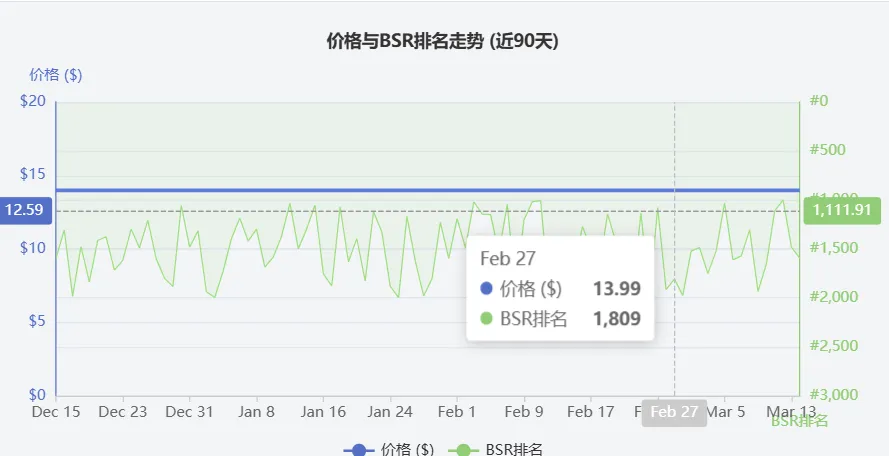Click the #2,000 BSR axis tick label

(x=828, y=297)
